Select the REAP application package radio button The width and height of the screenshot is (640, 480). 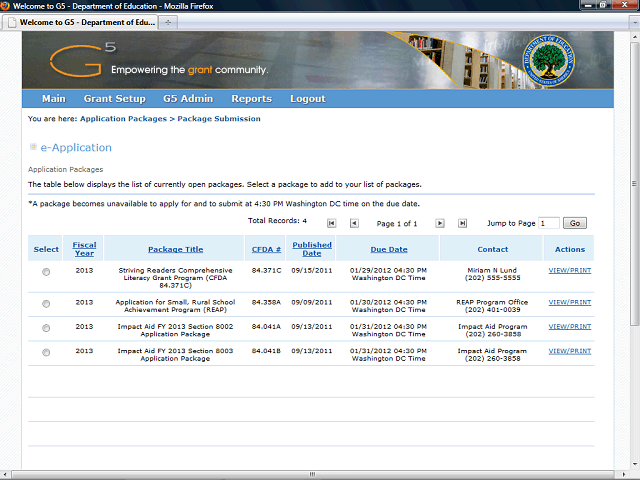click(x=46, y=303)
